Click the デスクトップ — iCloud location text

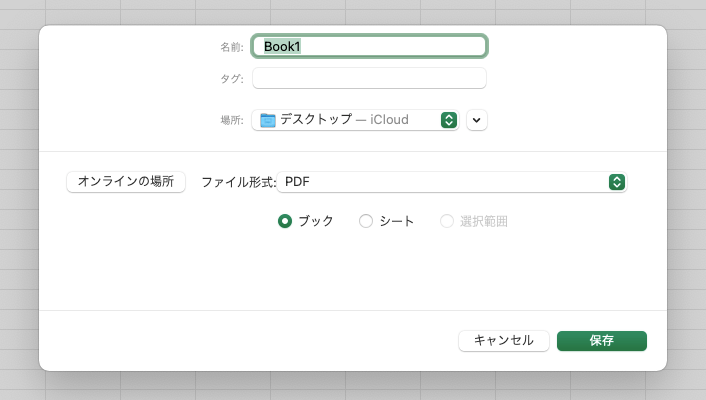(344, 120)
